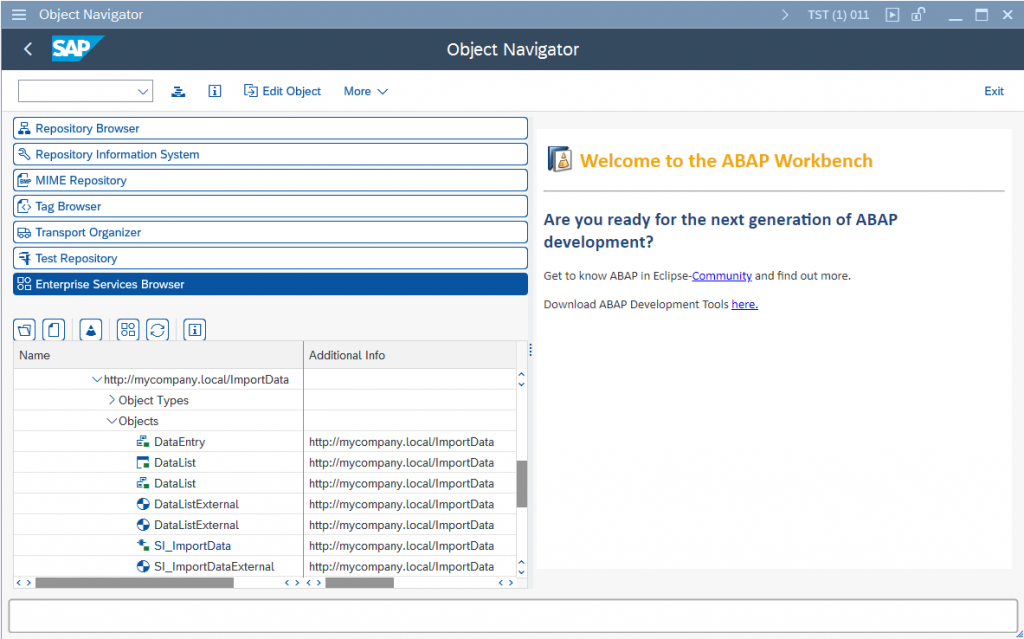Click the second DataList data type icon
Image resolution: width=1024 pixels, height=639 pixels.
coord(142,483)
